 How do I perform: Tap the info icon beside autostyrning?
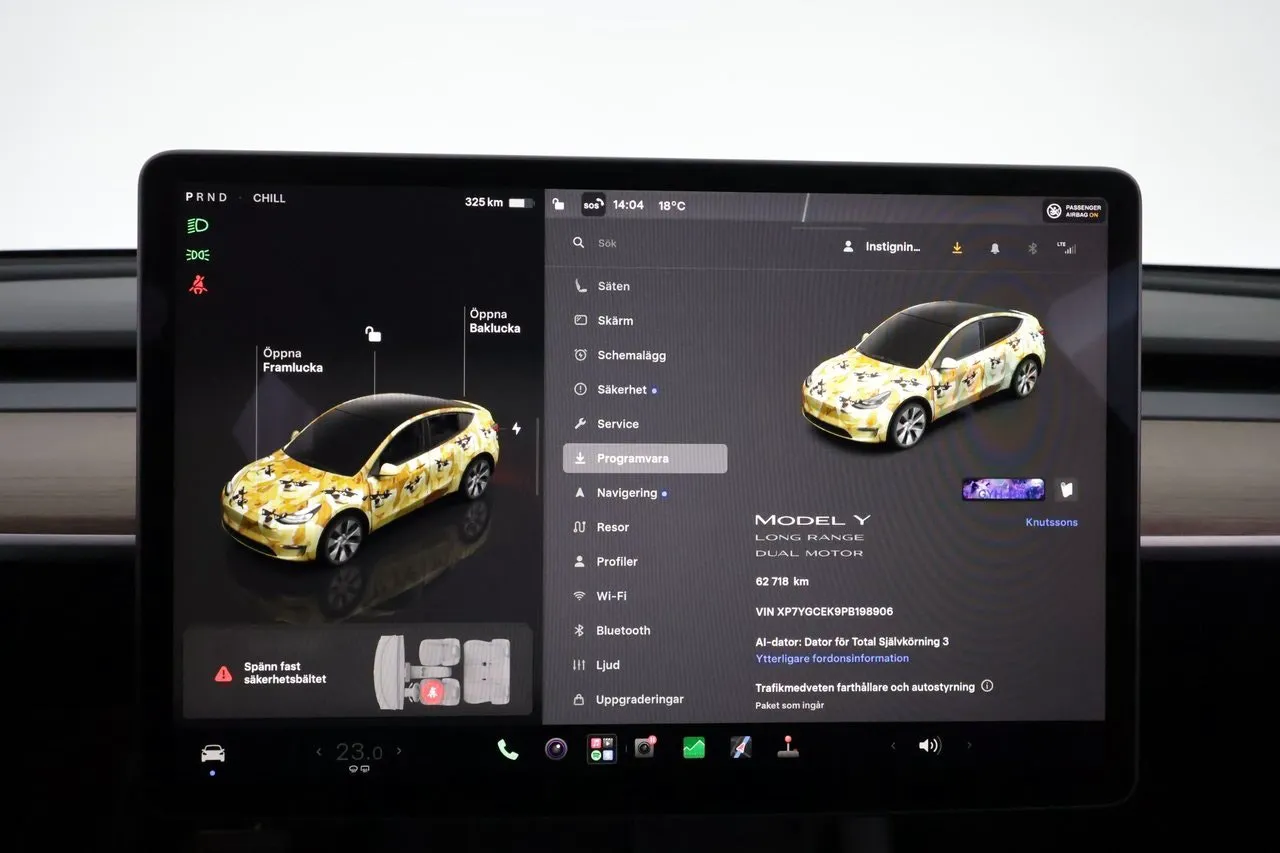click(987, 686)
